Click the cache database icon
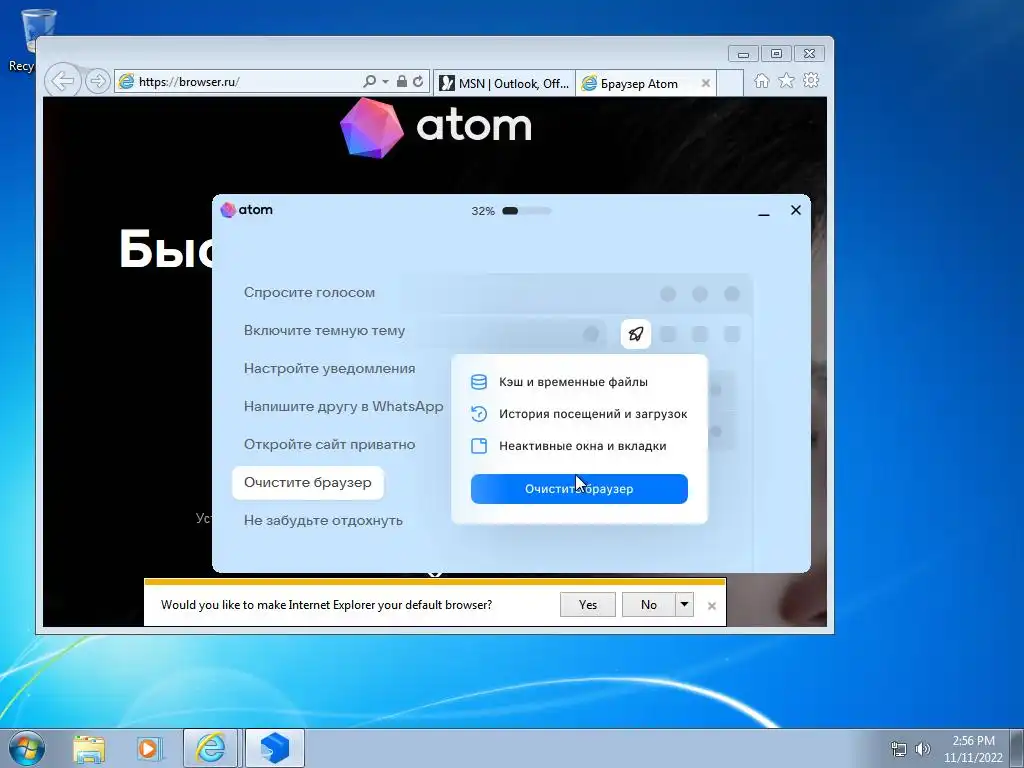1024x768 pixels. 479,382
